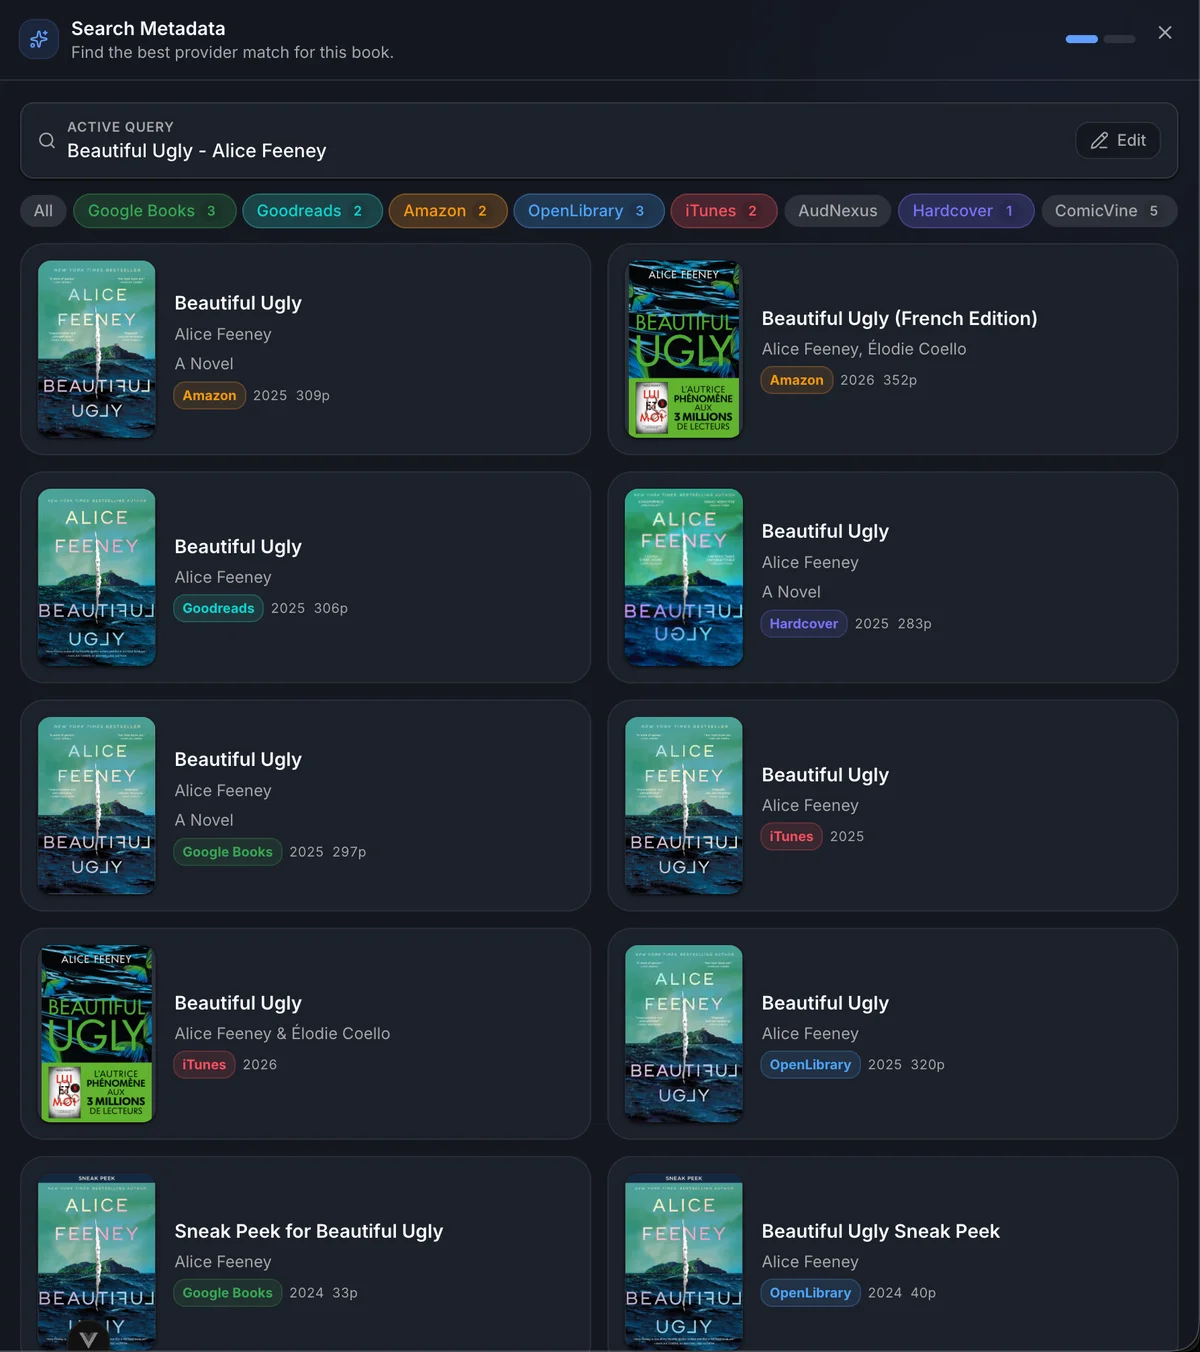Click the Hardcover badge on 283p result

804,623
